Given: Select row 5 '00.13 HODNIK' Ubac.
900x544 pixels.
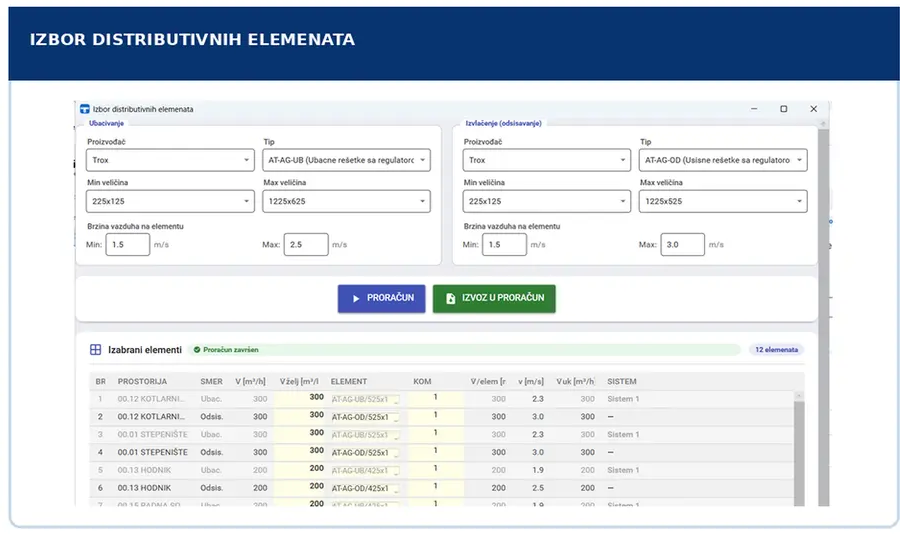Looking at the screenshot, I should [x=442, y=471].
